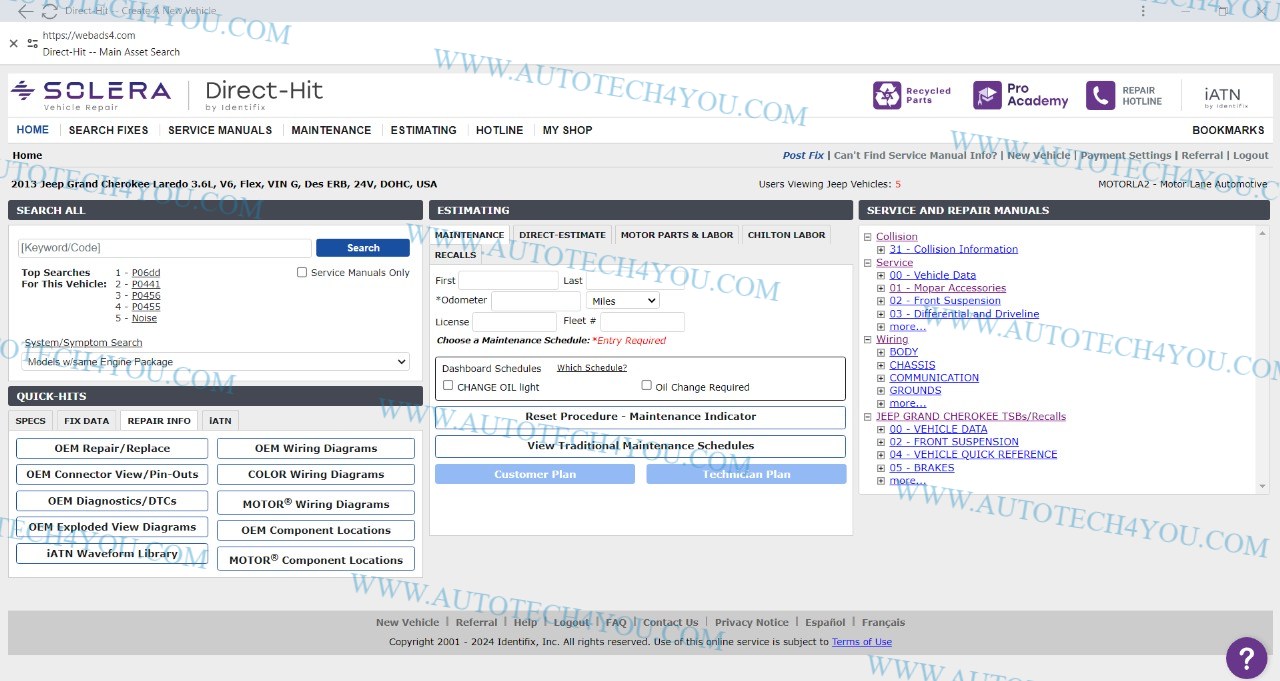The height and width of the screenshot is (681, 1280).
Task: Click the blue Search button
Action: pyautogui.click(x=363, y=248)
